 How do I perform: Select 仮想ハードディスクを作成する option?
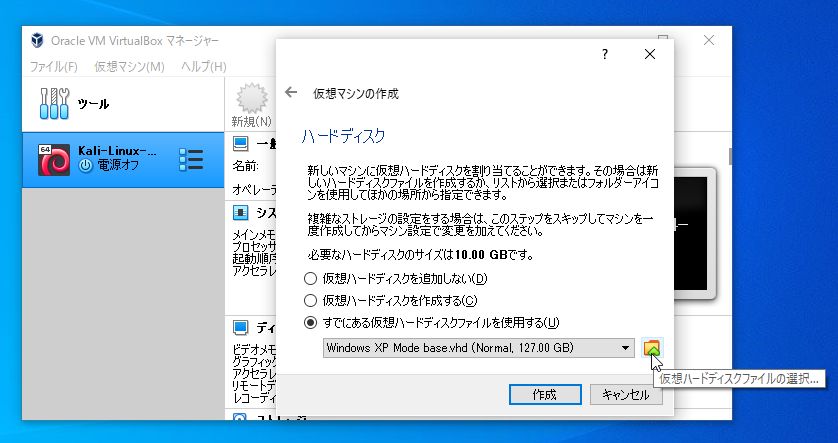click(390, 300)
